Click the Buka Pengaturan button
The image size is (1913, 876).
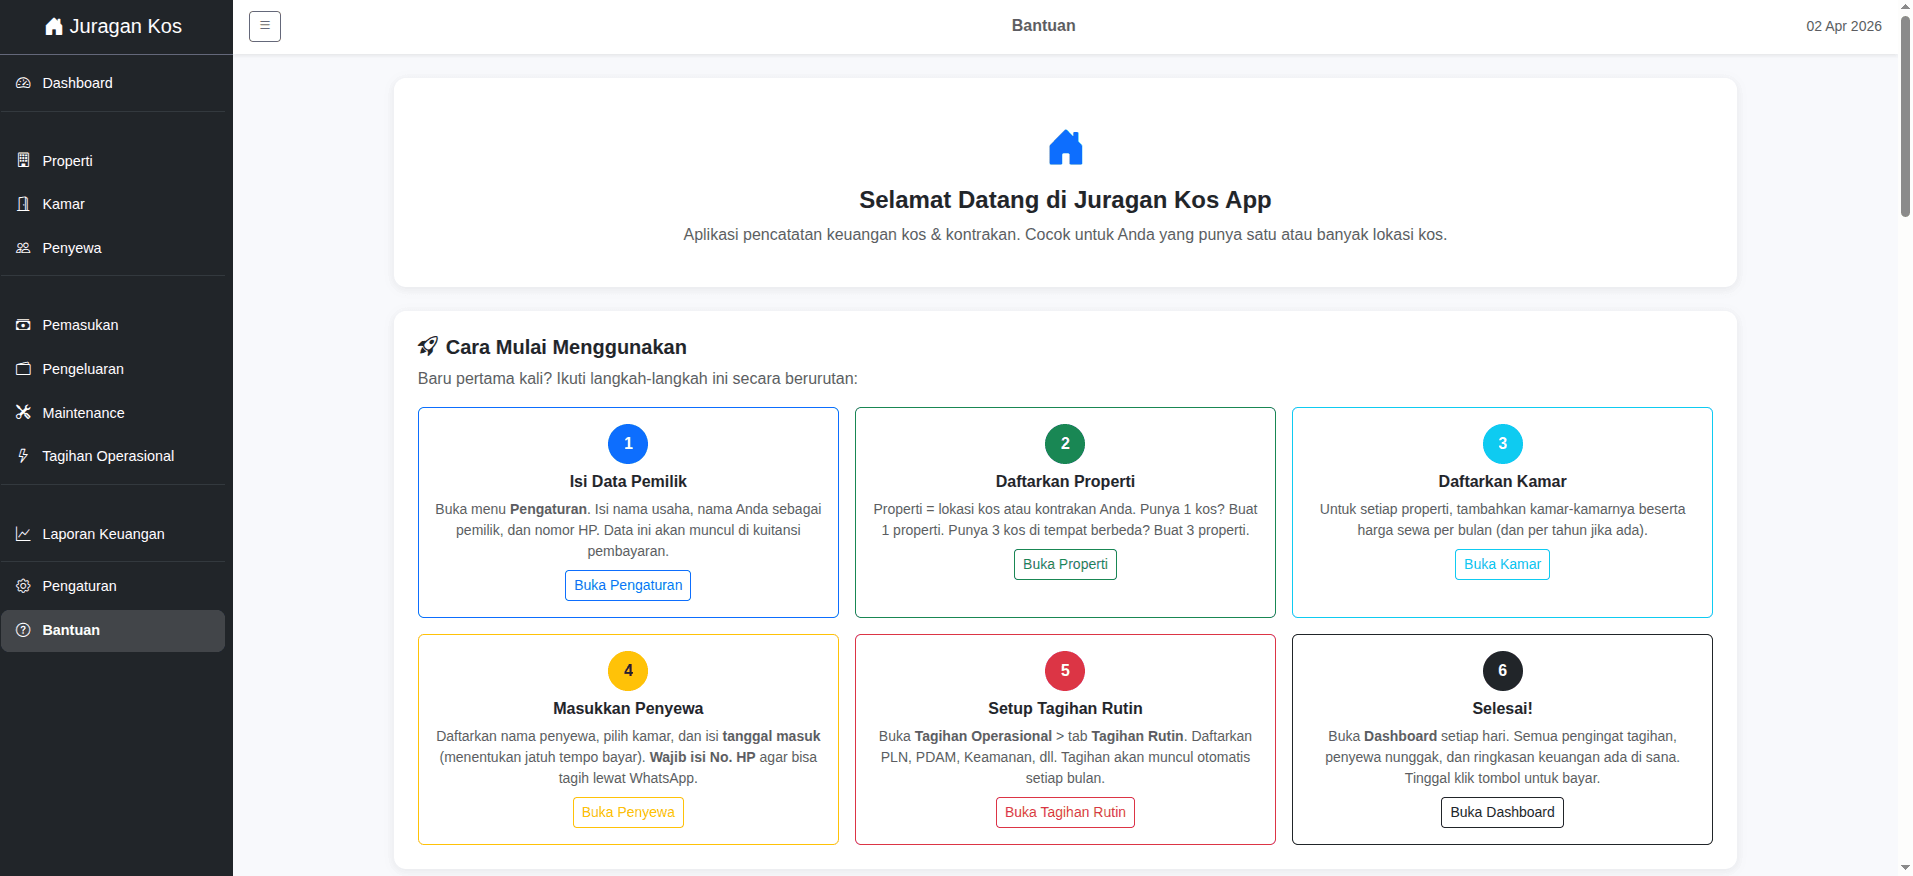[628, 585]
